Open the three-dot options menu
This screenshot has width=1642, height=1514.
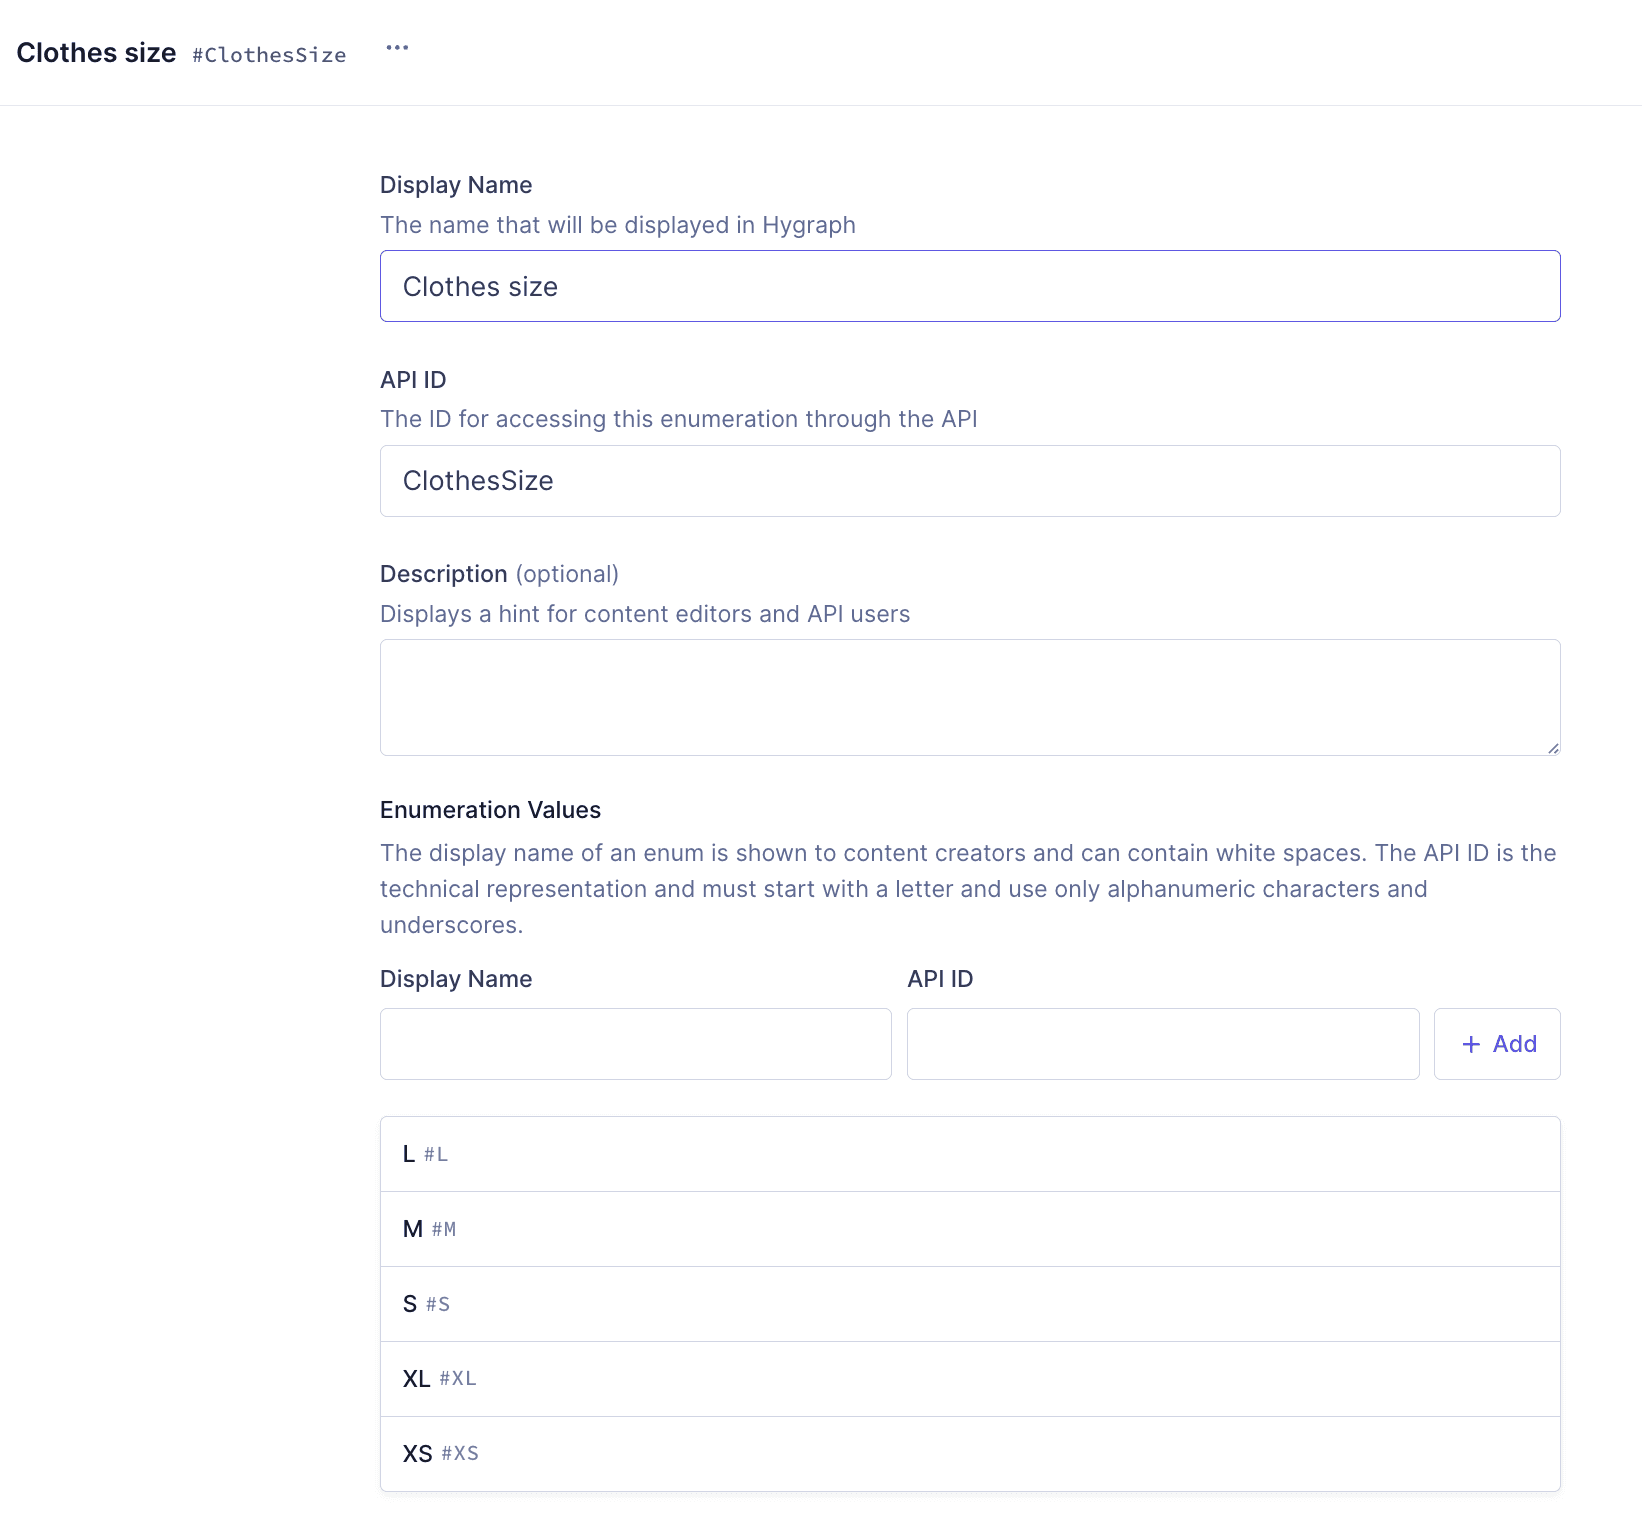[x=397, y=48]
